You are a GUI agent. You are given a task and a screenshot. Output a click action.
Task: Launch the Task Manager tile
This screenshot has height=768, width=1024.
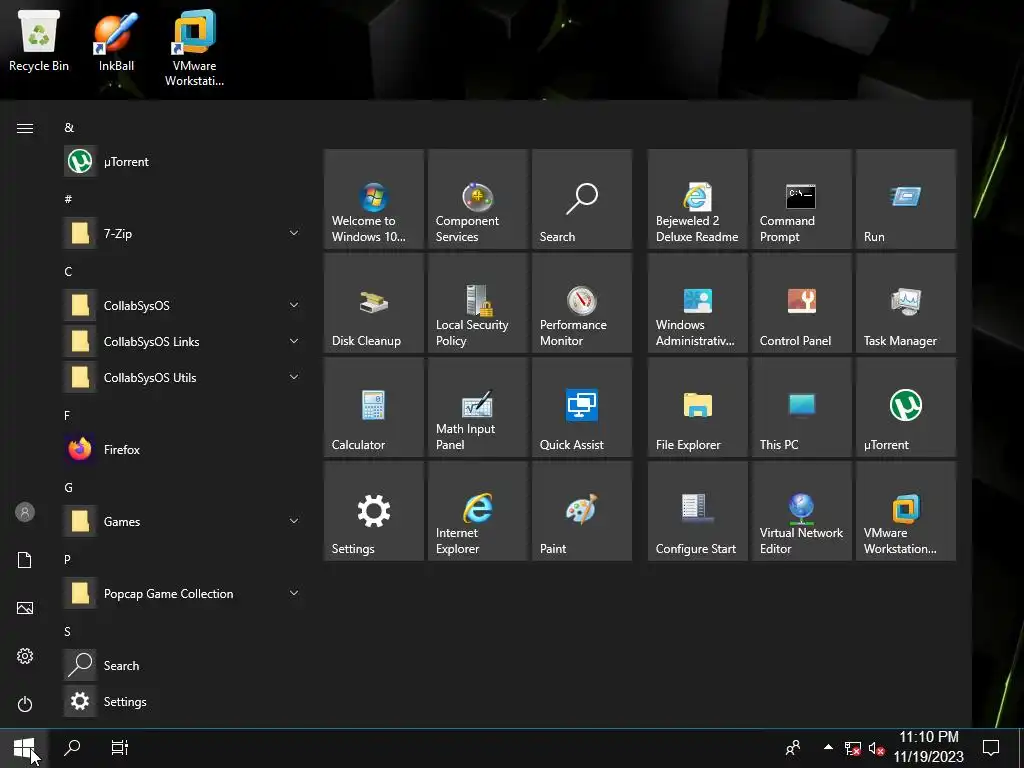click(906, 303)
